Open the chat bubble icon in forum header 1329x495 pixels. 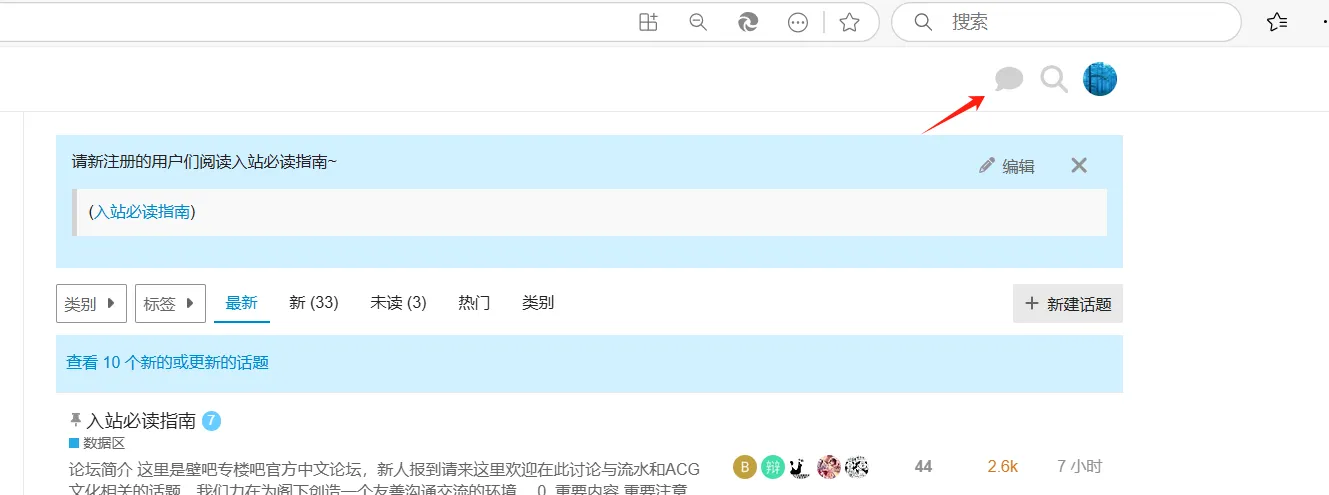pyautogui.click(x=1009, y=78)
